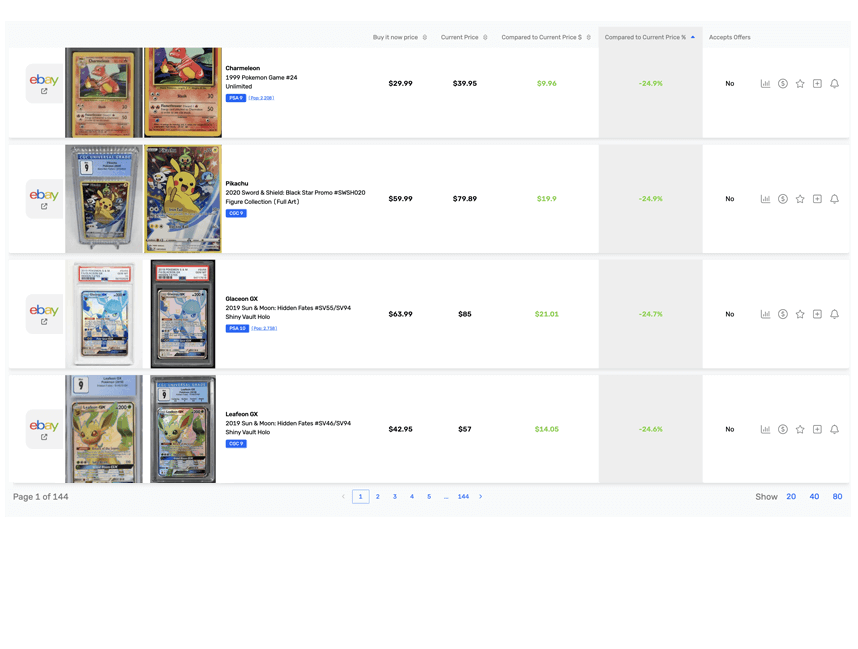The width and height of the screenshot is (858, 649).
Task: Open price chart icon for Glaceon GX row
Action: (x=765, y=314)
